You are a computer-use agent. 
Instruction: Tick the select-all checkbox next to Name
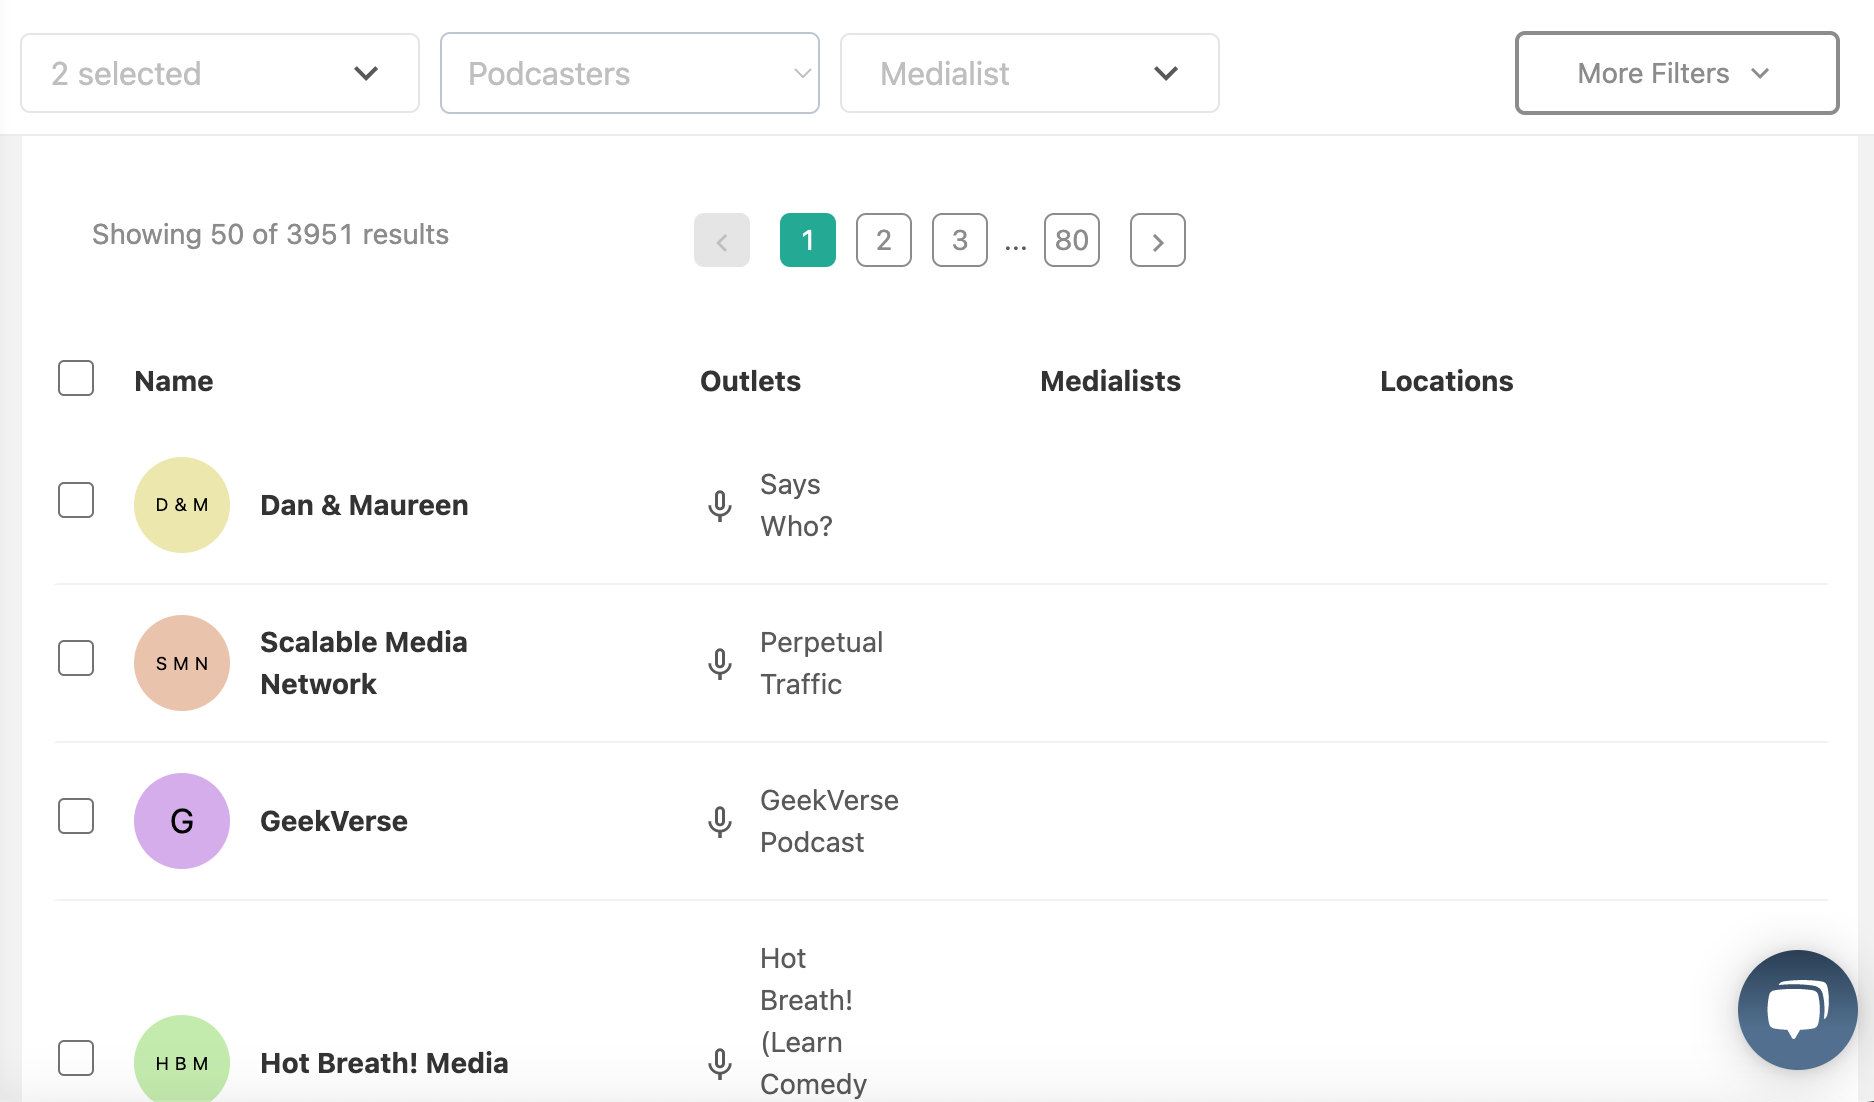point(76,378)
